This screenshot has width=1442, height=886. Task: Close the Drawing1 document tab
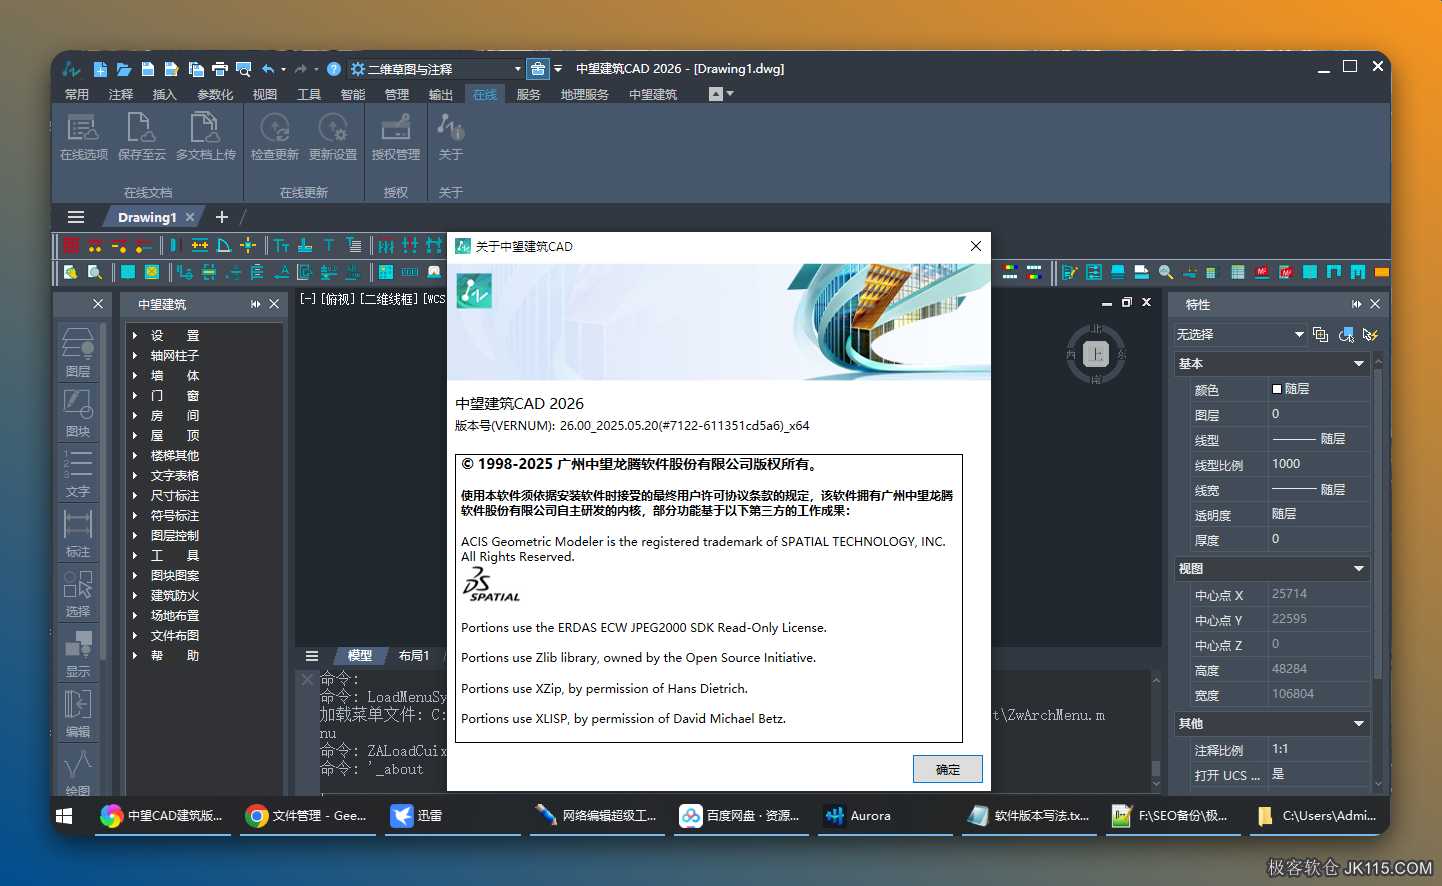pos(190,217)
